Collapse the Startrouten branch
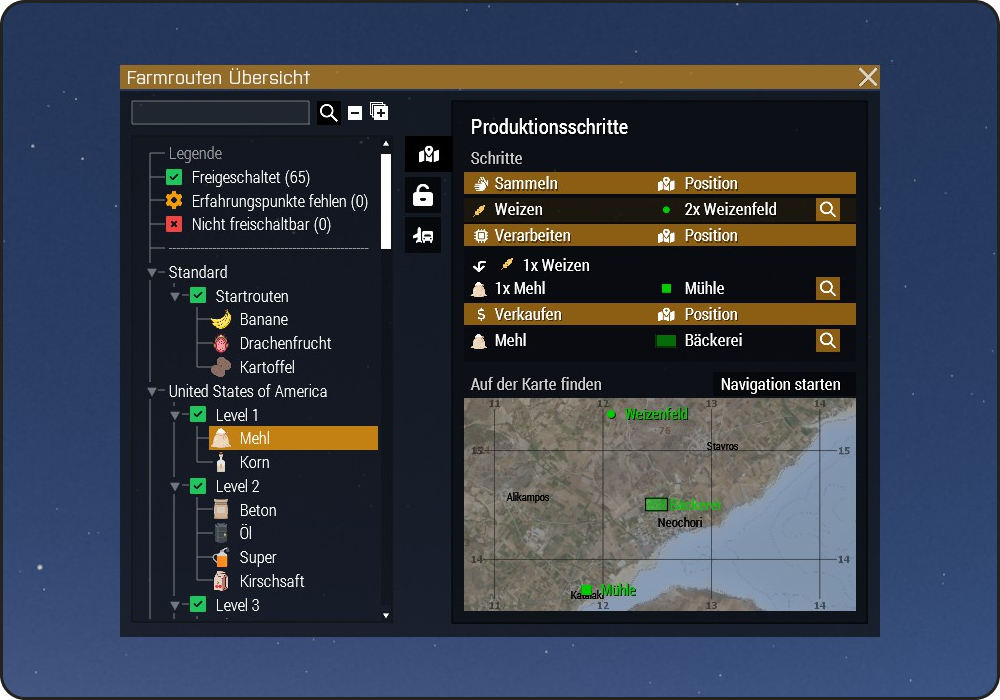This screenshot has height=700, width=1000. click(x=175, y=296)
